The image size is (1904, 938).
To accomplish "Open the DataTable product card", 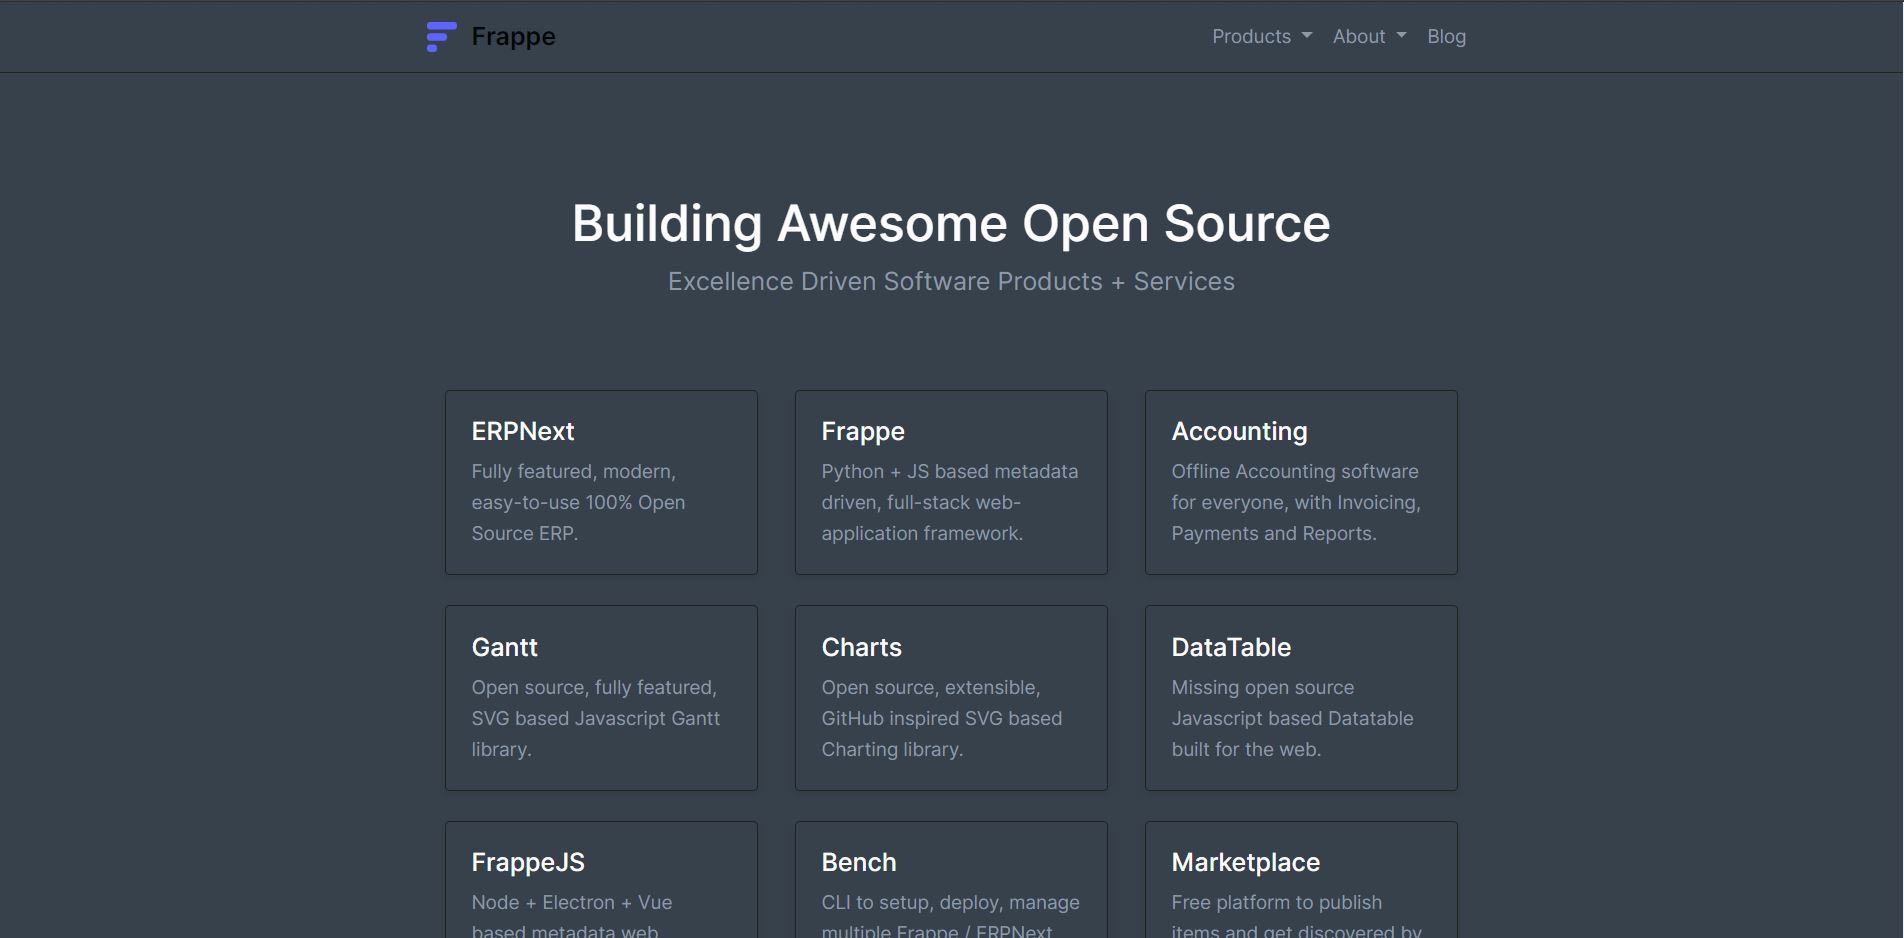I will tap(1301, 698).
